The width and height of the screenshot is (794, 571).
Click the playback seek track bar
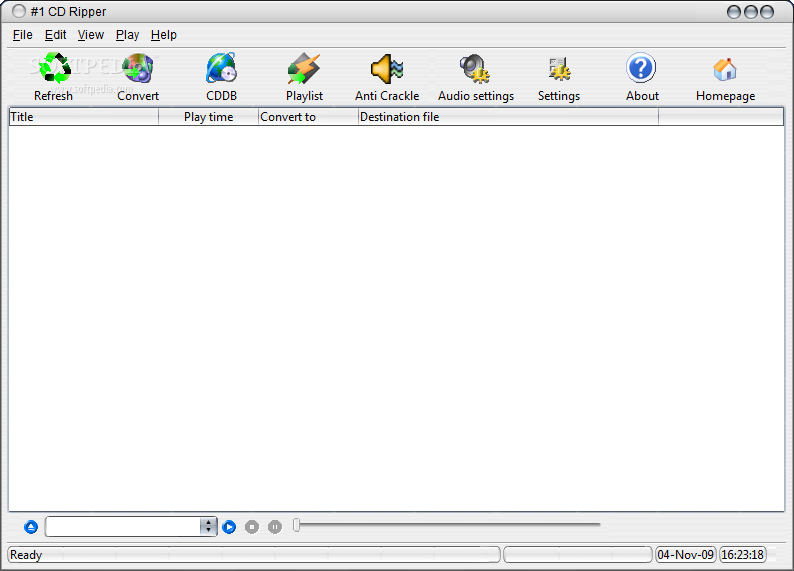click(450, 525)
